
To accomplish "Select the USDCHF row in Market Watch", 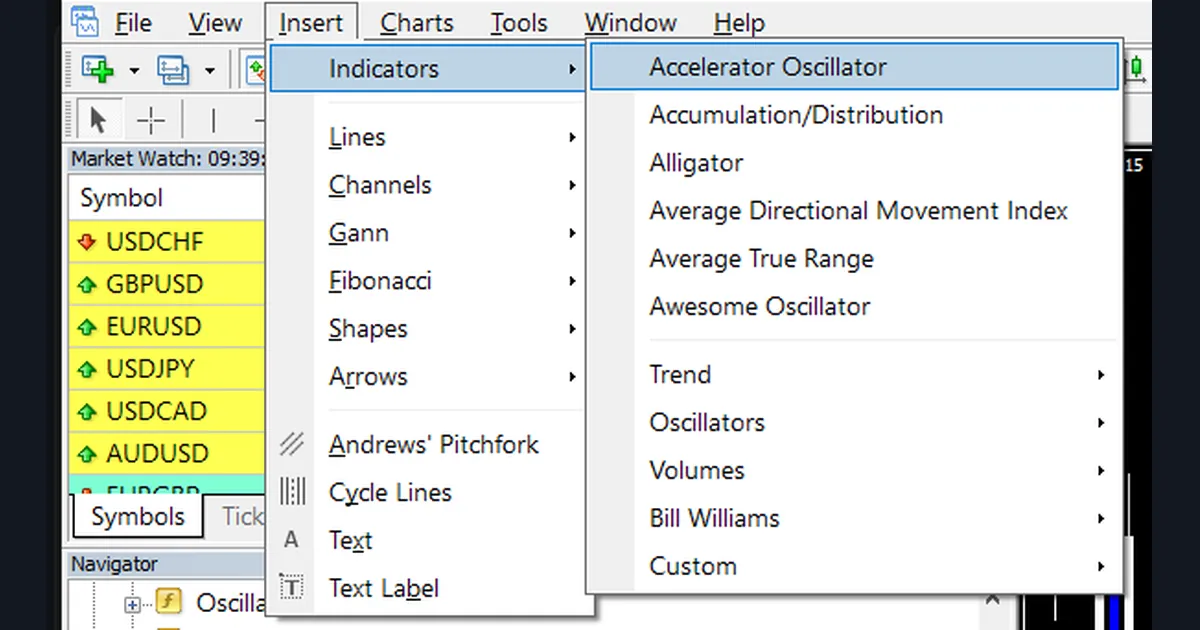I will (167, 242).
